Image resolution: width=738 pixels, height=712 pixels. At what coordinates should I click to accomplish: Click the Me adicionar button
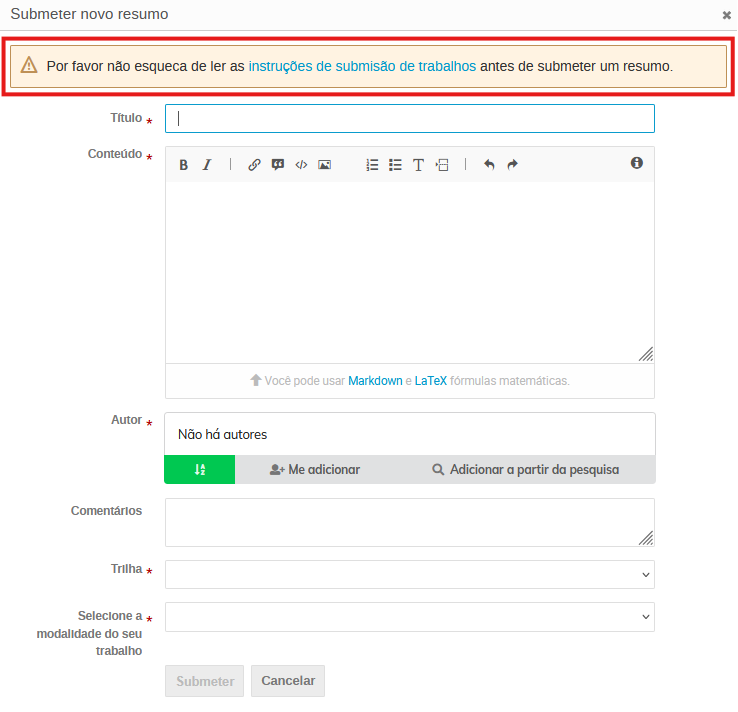coord(315,470)
